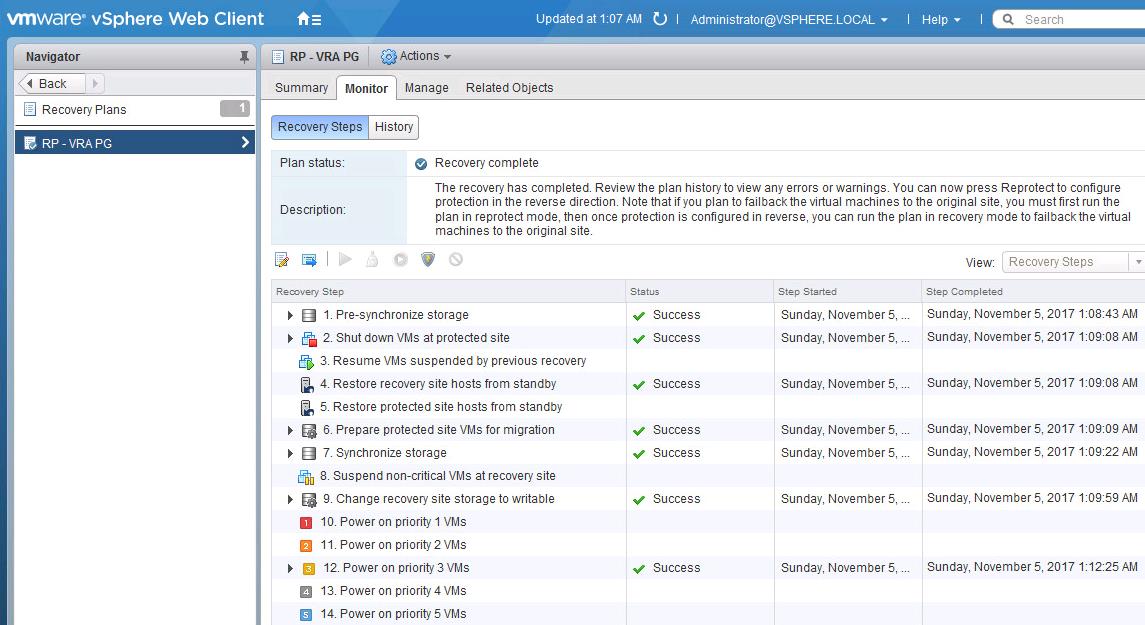Click the Edit recovery plan toolbar icon
The width and height of the screenshot is (1145, 625).
click(x=282, y=259)
